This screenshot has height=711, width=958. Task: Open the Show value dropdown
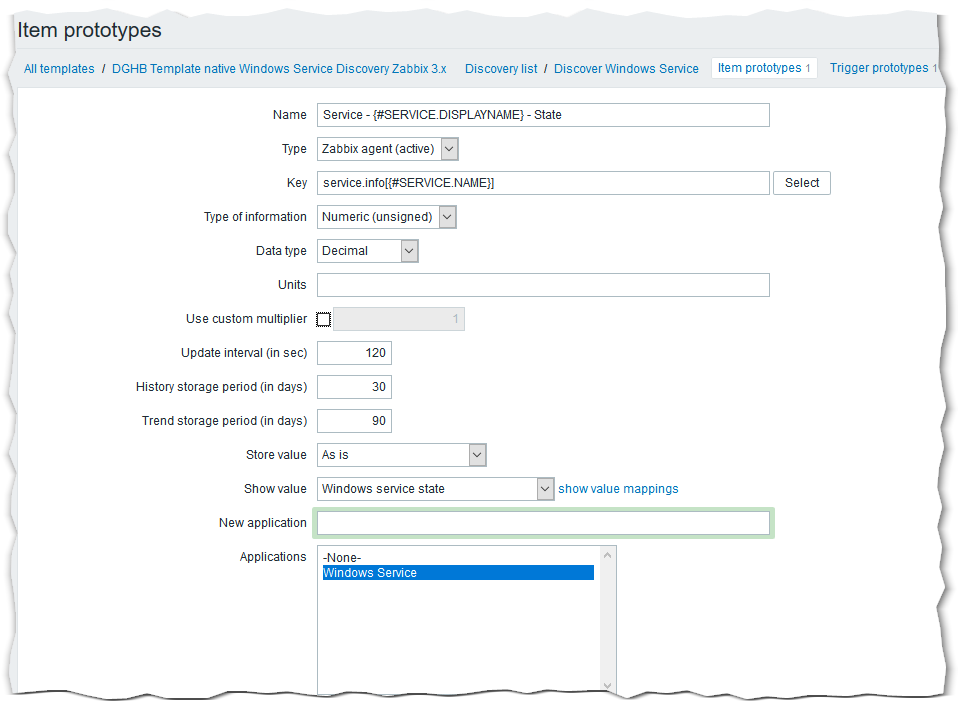pos(435,489)
